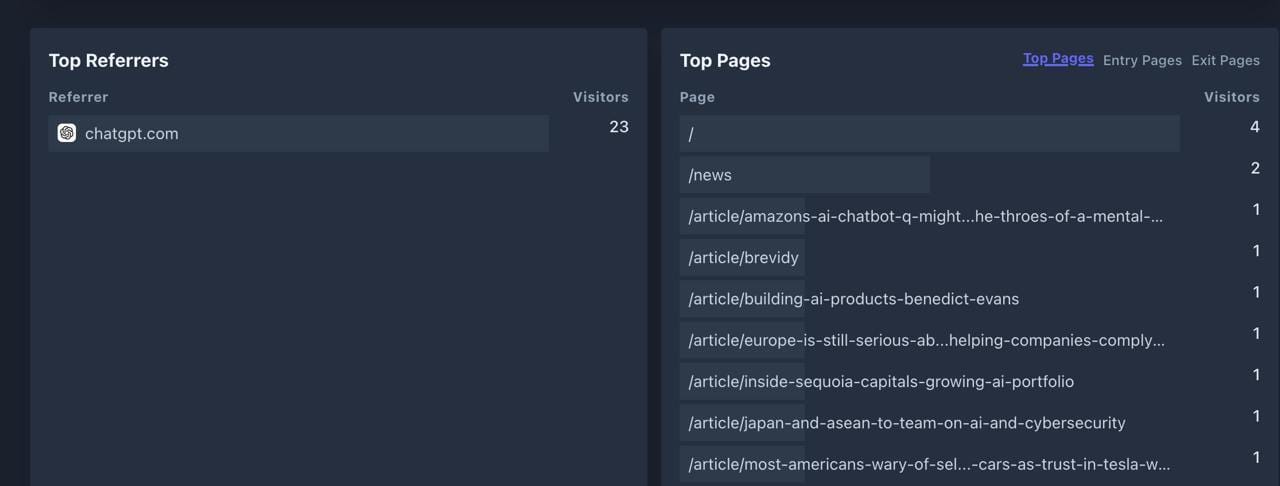The width and height of the screenshot is (1280, 486).
Task: Open the chatgpt.com referrer entry
Action: tap(131, 134)
